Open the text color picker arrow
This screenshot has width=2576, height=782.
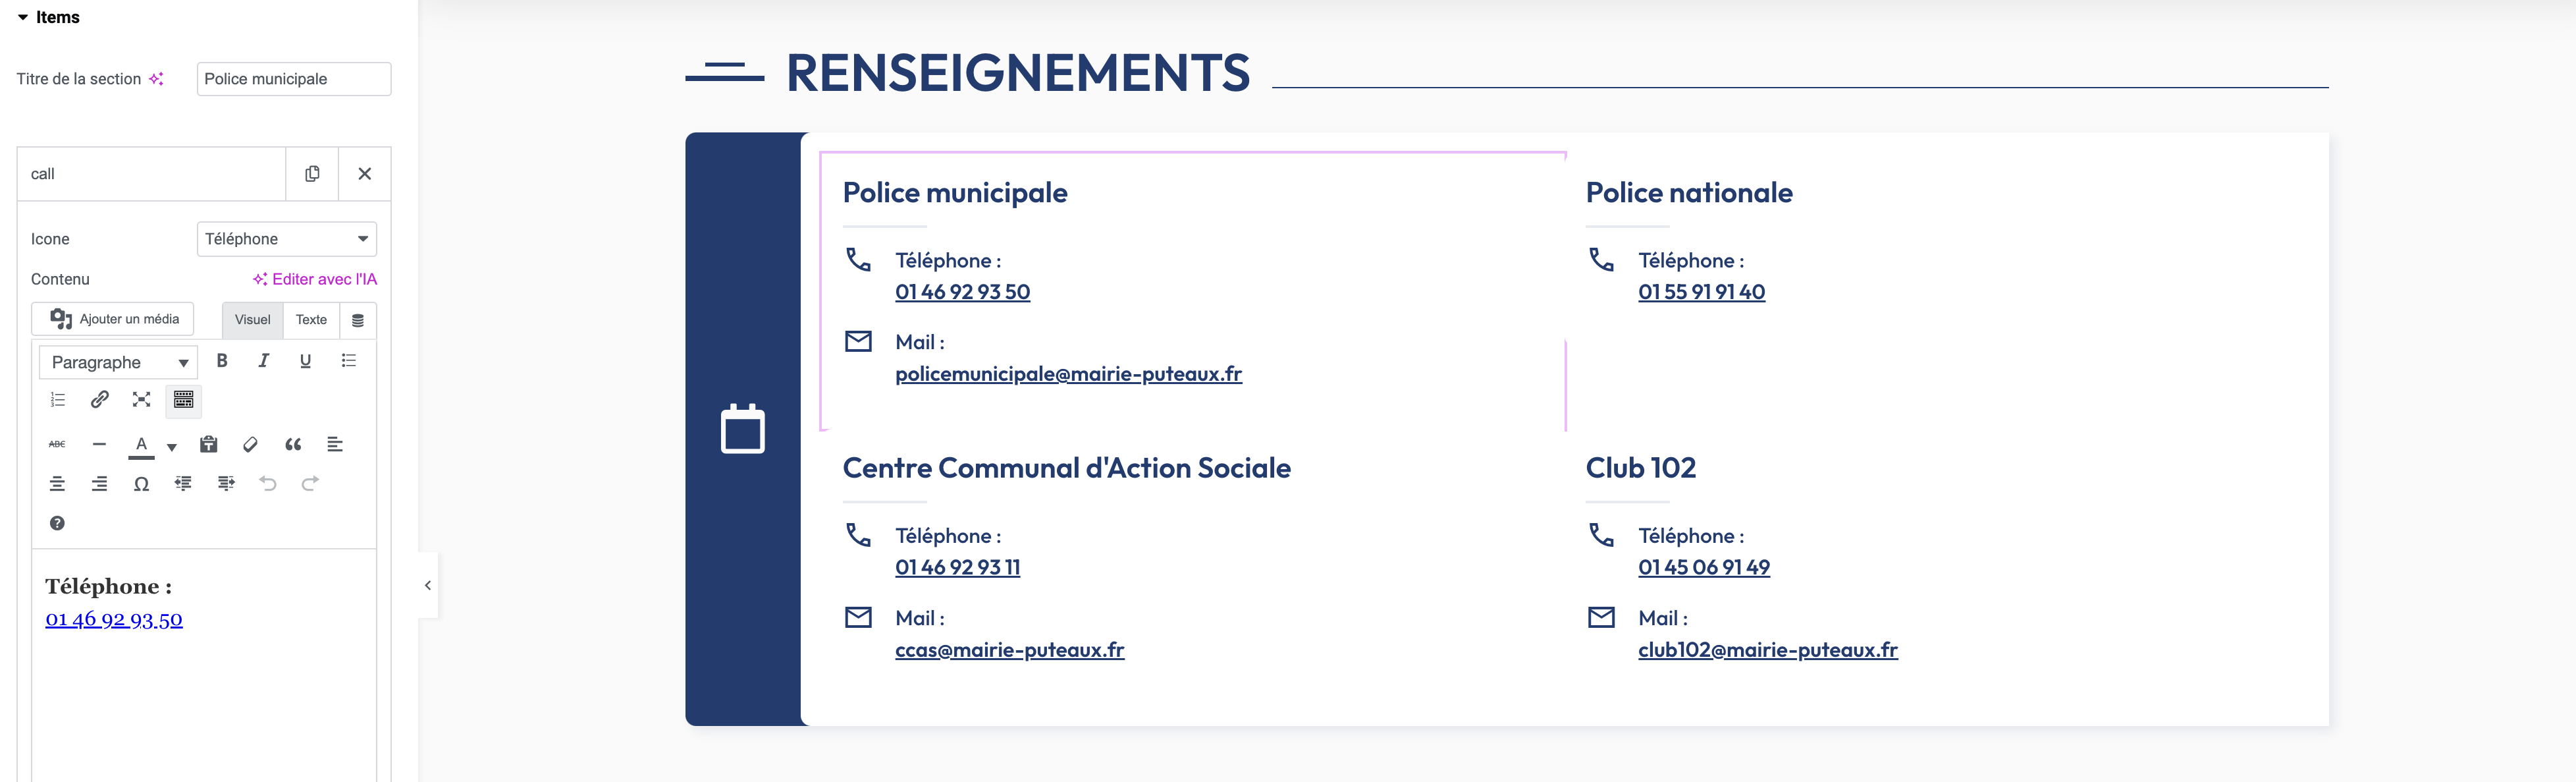pos(172,447)
